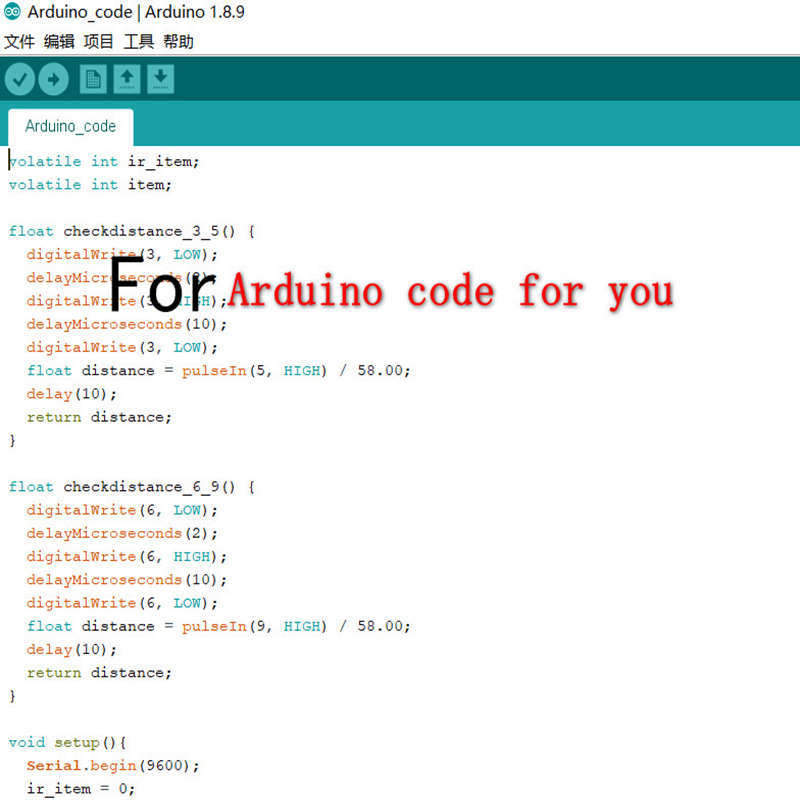This screenshot has height=800, width=800.
Task: Click the 'delayMicroseconds(2);' line
Action: (122, 534)
